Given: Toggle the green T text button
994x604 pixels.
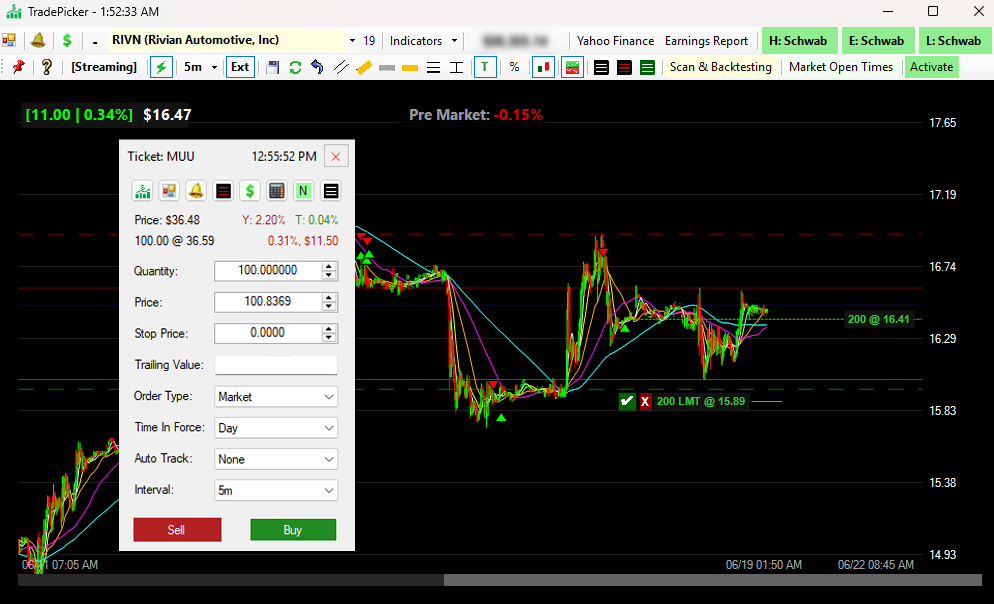Looking at the screenshot, I should [x=485, y=67].
